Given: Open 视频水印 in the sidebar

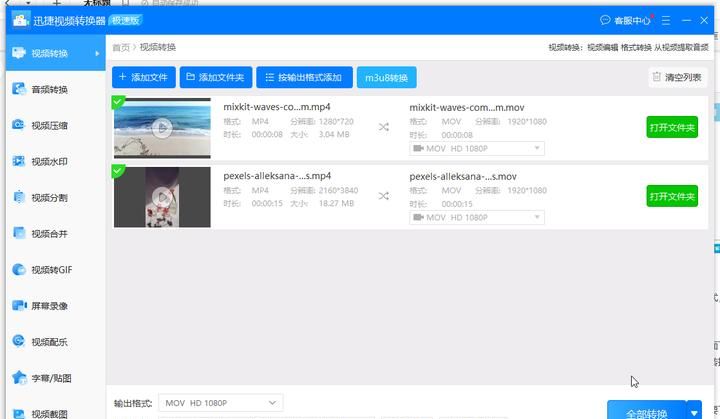Looking at the screenshot, I should (x=55, y=161).
